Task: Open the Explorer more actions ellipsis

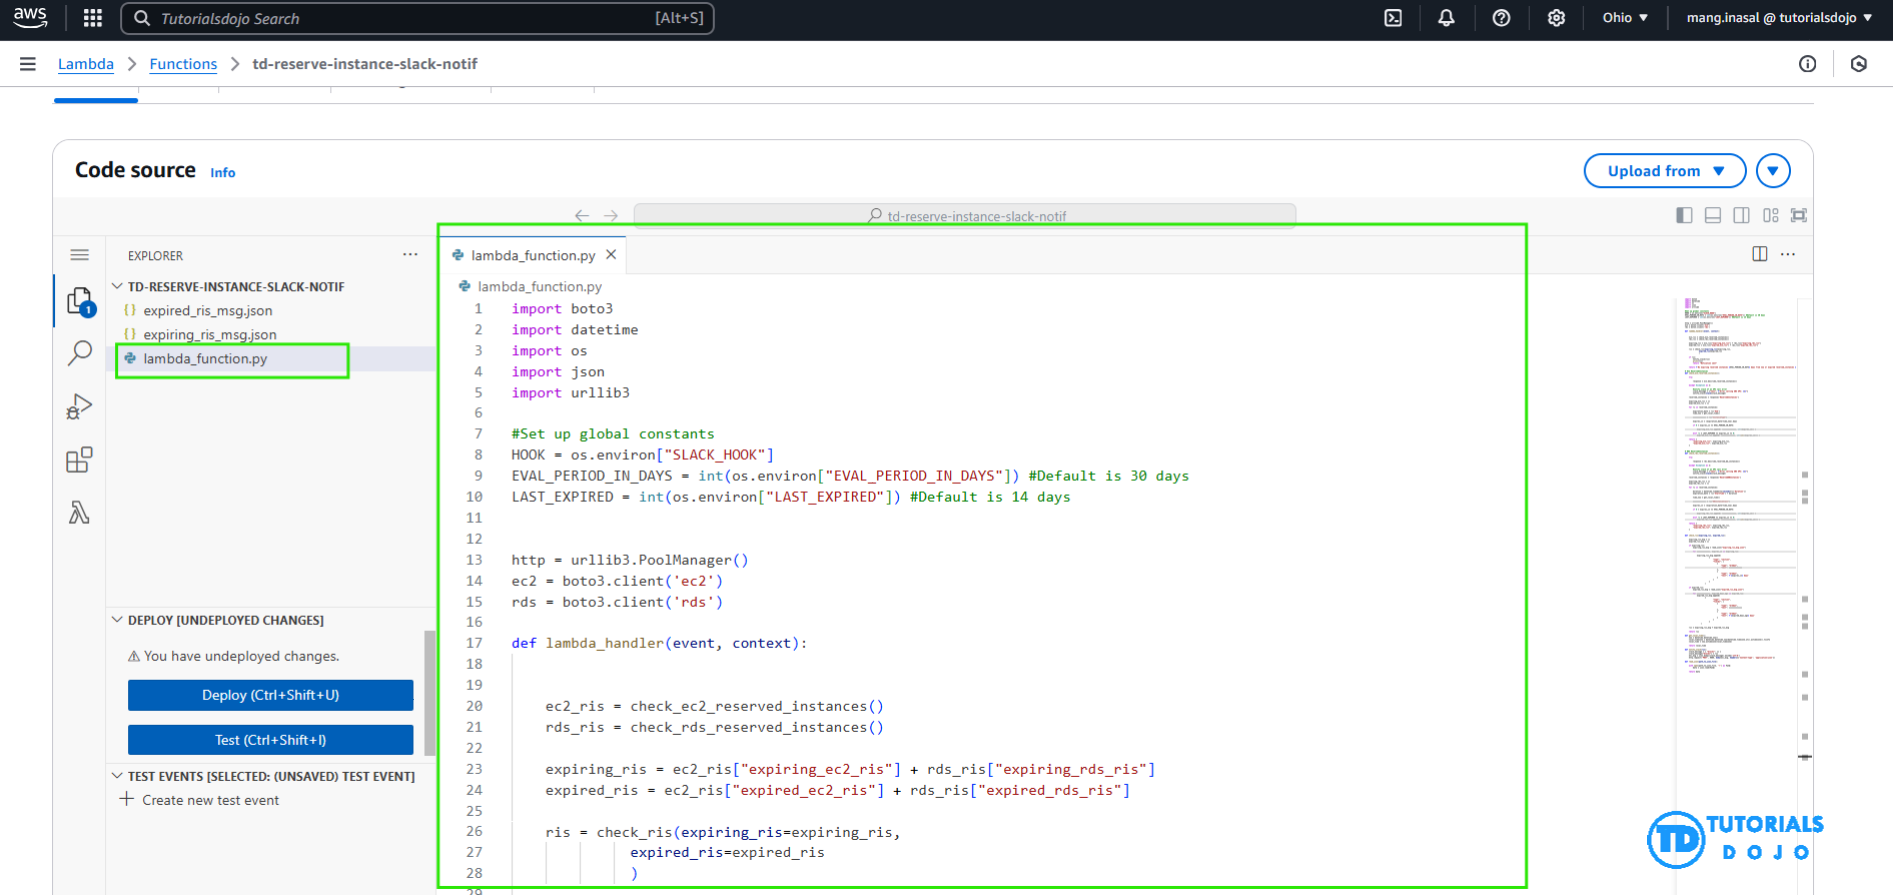Action: coord(410,255)
